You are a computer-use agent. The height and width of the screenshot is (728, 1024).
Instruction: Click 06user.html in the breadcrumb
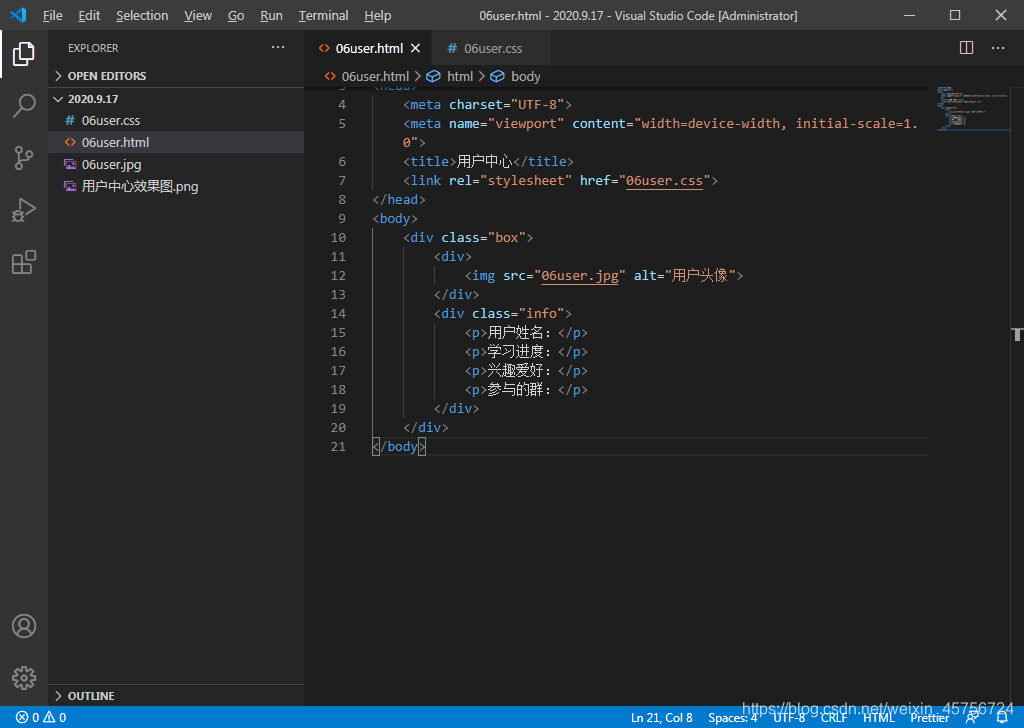point(375,76)
